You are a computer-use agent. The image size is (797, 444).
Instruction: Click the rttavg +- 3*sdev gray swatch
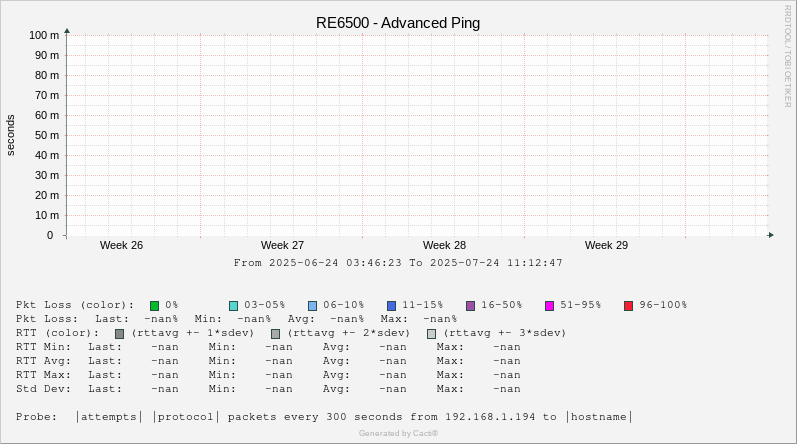432,333
